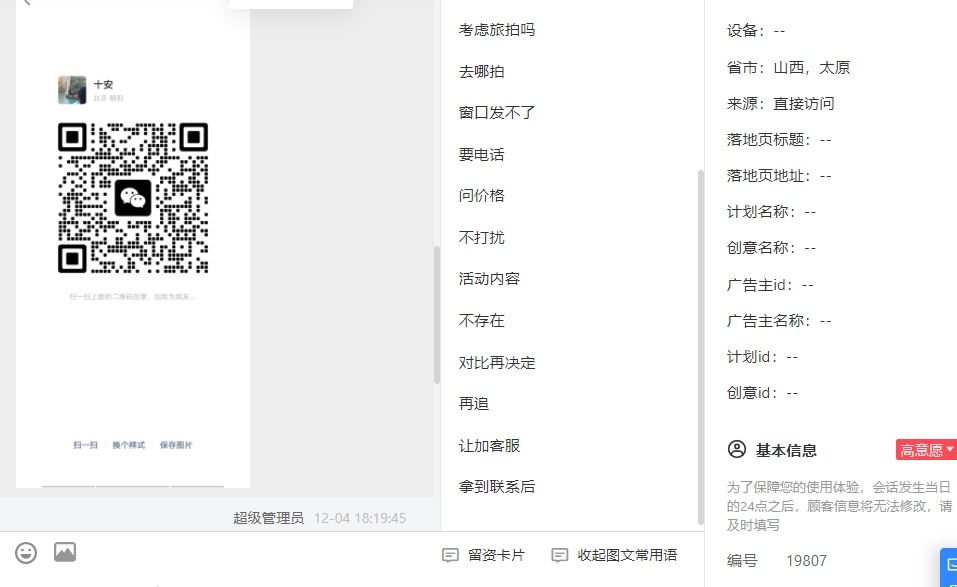The image size is (957, 587).
Task: Select quick phrase 去哪拍
Action: [x=482, y=71]
